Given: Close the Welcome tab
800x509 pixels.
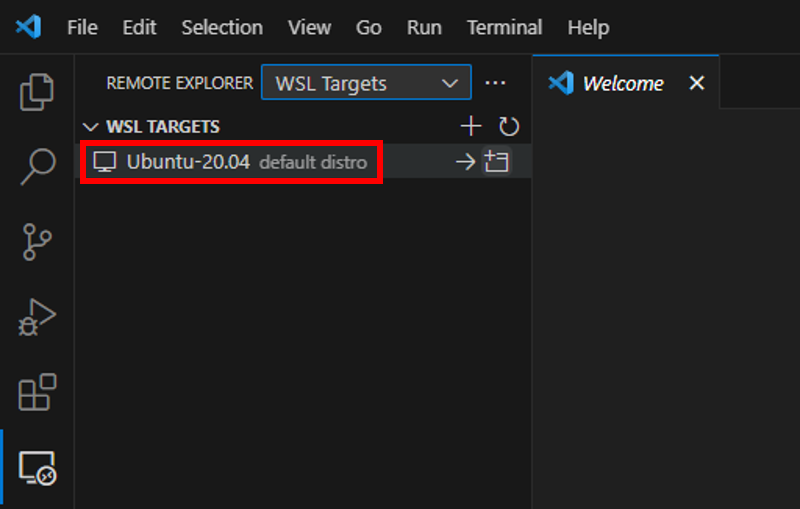Looking at the screenshot, I should click(696, 83).
